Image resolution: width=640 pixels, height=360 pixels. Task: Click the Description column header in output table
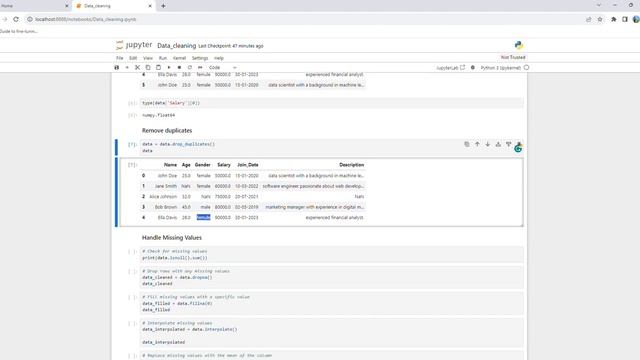tap(351, 165)
